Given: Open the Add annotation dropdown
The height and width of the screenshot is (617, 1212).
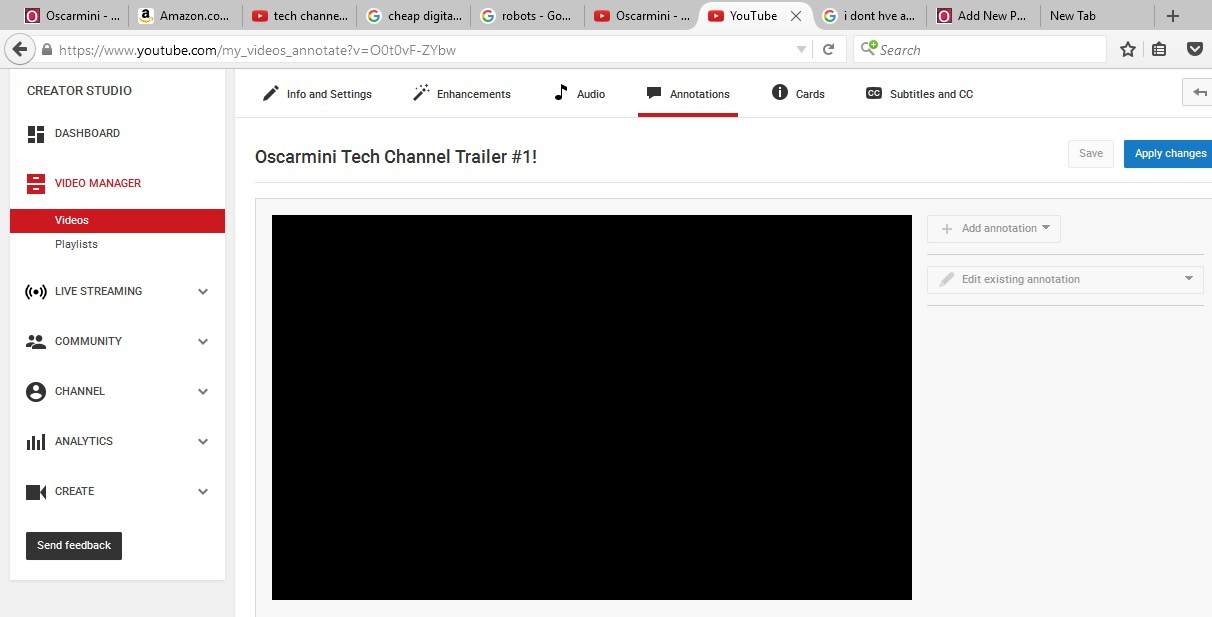Looking at the screenshot, I should coord(994,229).
